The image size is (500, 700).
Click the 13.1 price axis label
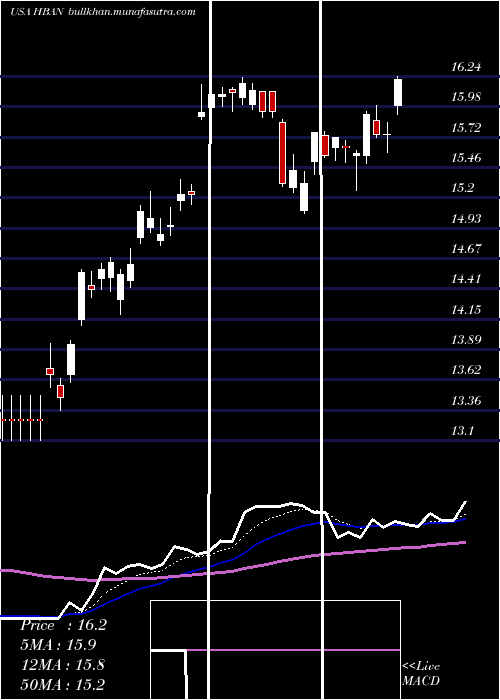tap(462, 431)
